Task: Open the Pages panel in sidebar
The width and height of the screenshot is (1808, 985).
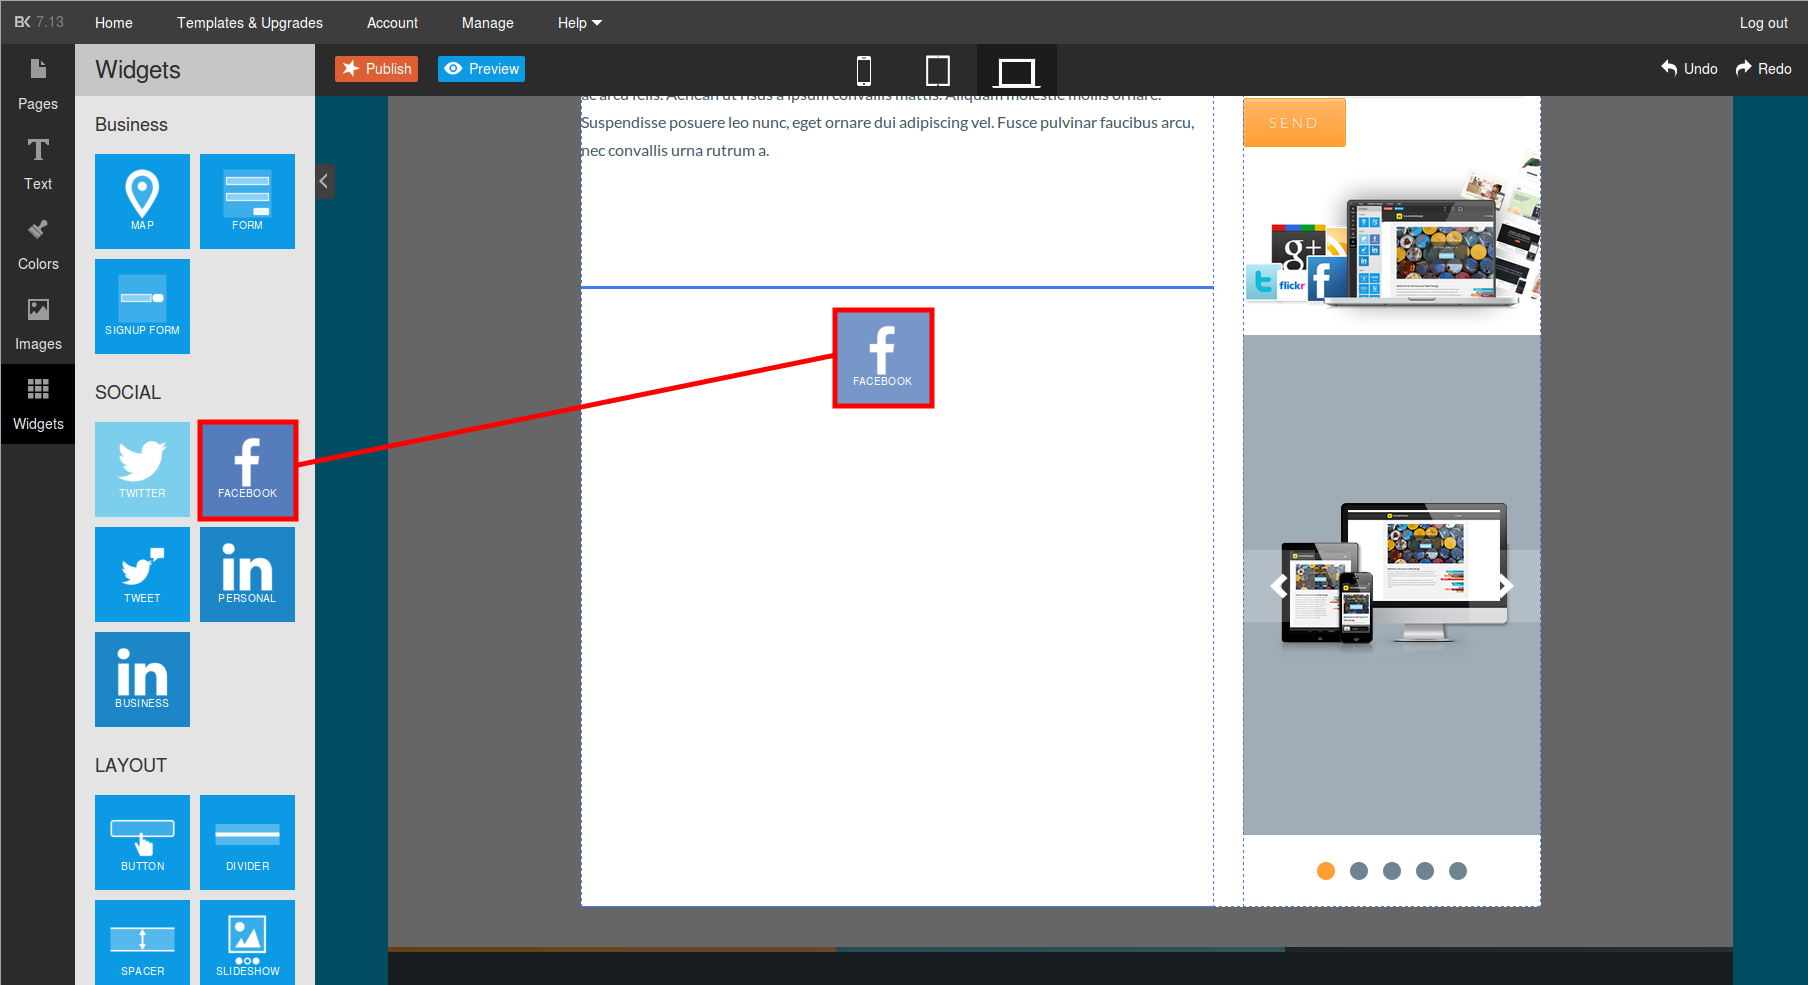Action: click(38, 84)
